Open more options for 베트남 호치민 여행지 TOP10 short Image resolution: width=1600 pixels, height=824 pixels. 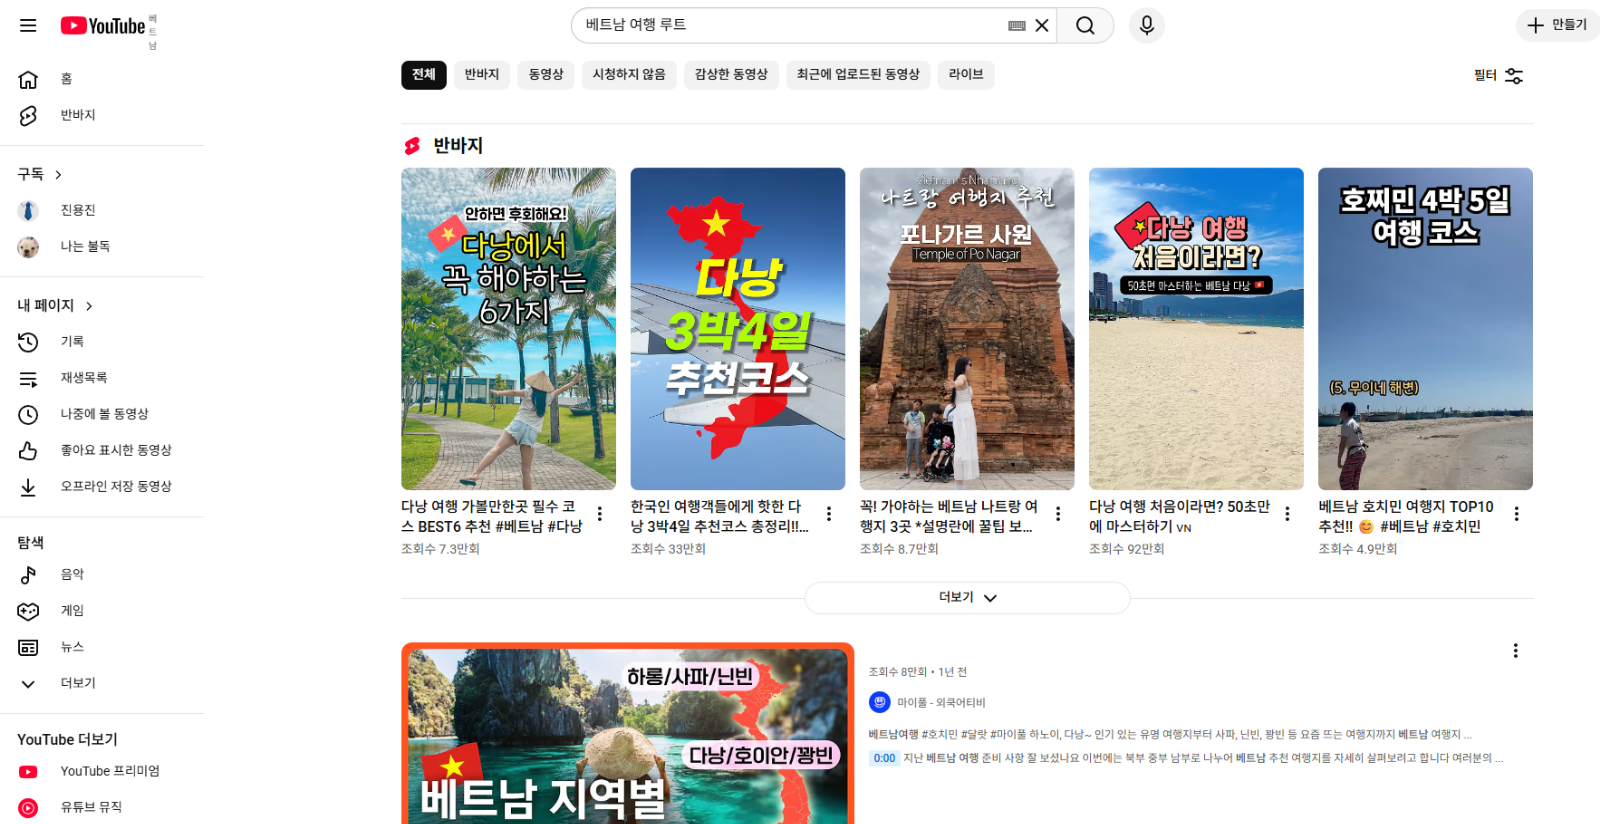pos(1516,514)
